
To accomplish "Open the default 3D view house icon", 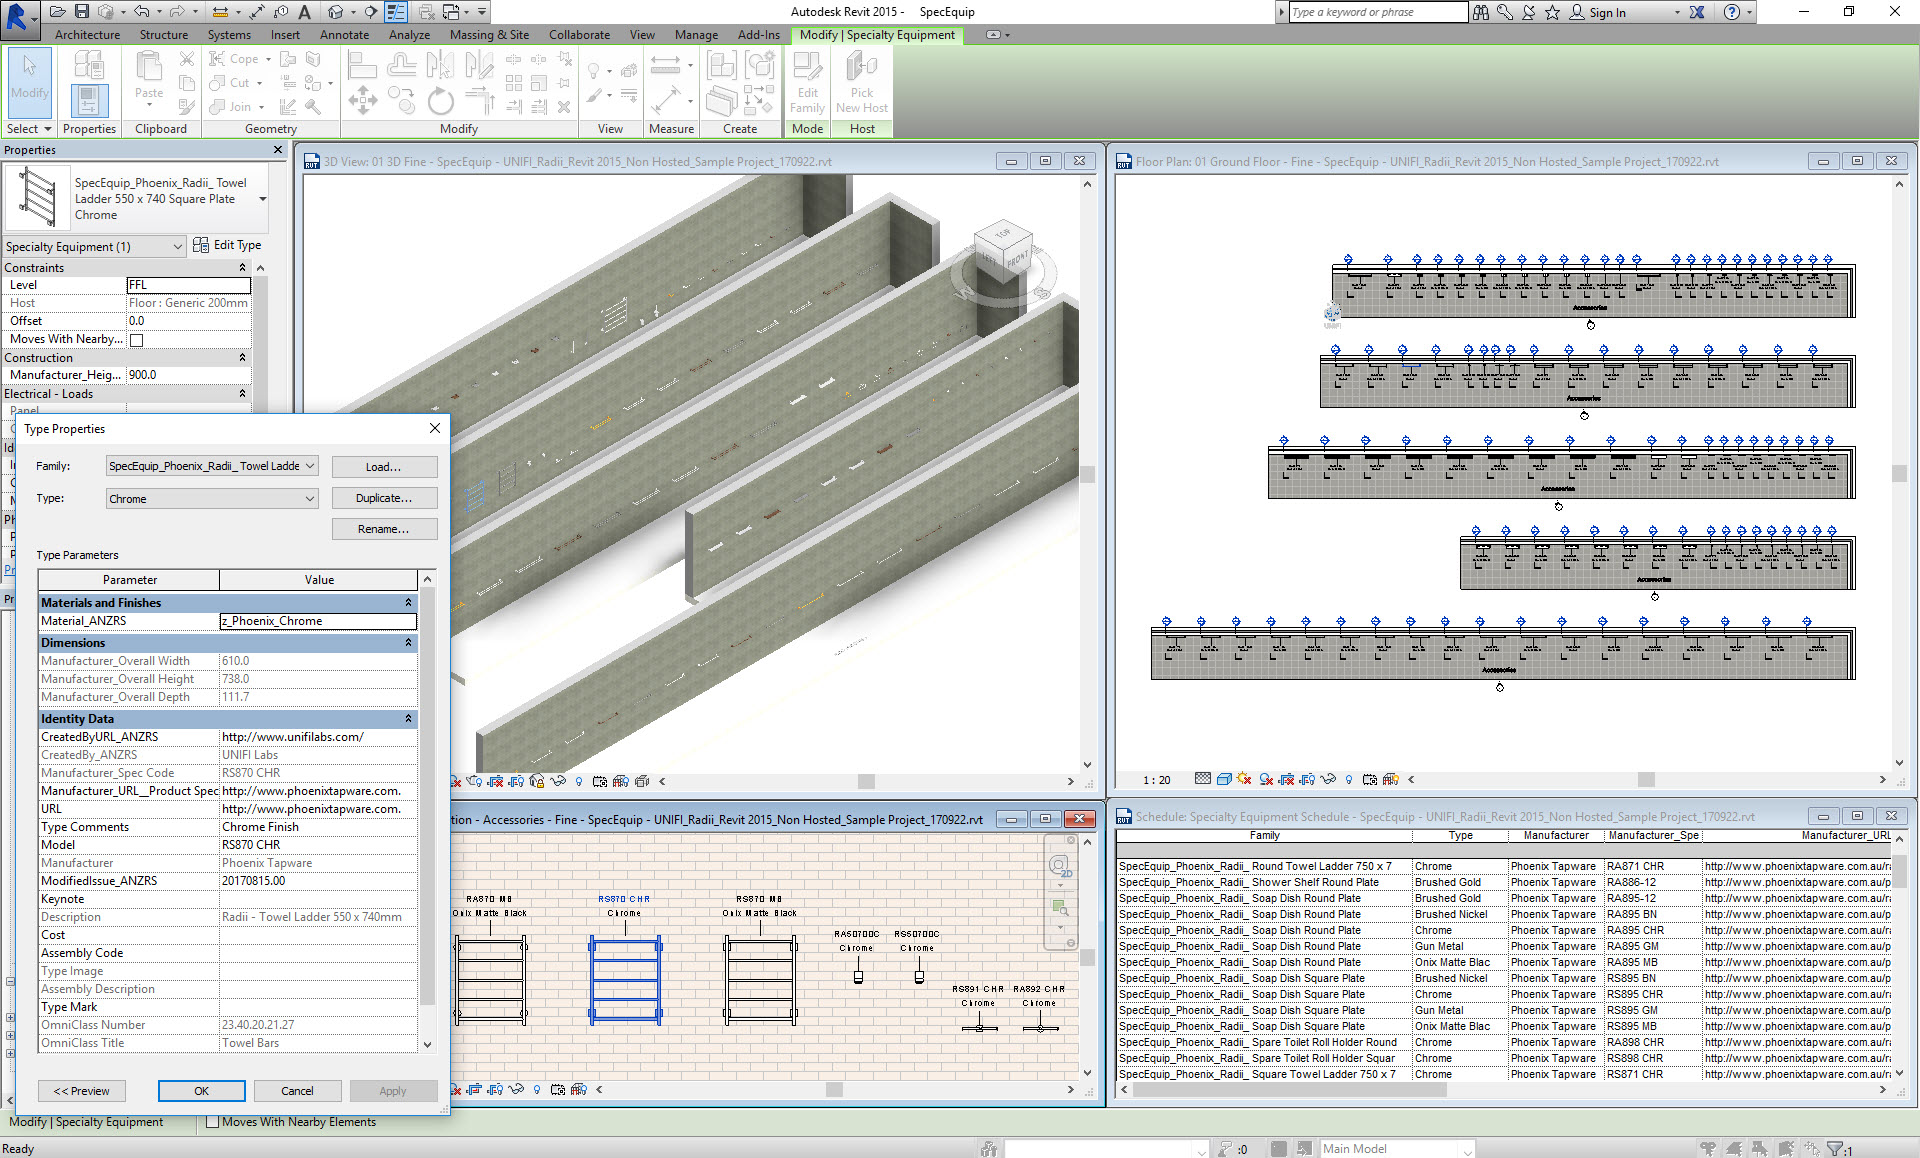I will click(x=336, y=12).
